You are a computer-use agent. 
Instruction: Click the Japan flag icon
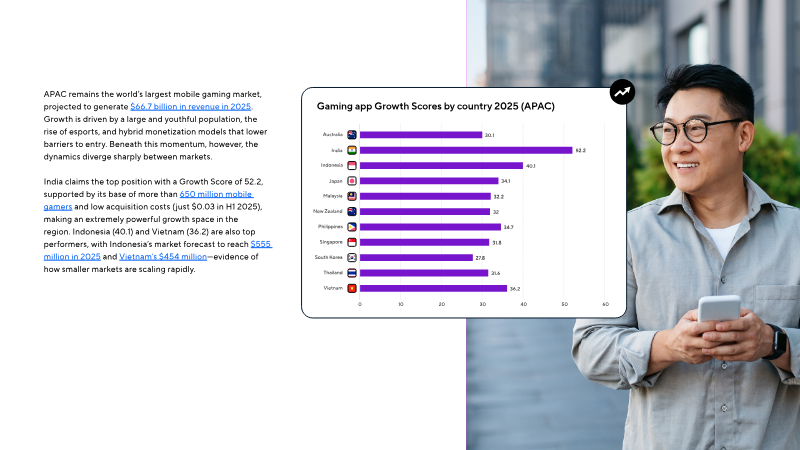click(352, 181)
